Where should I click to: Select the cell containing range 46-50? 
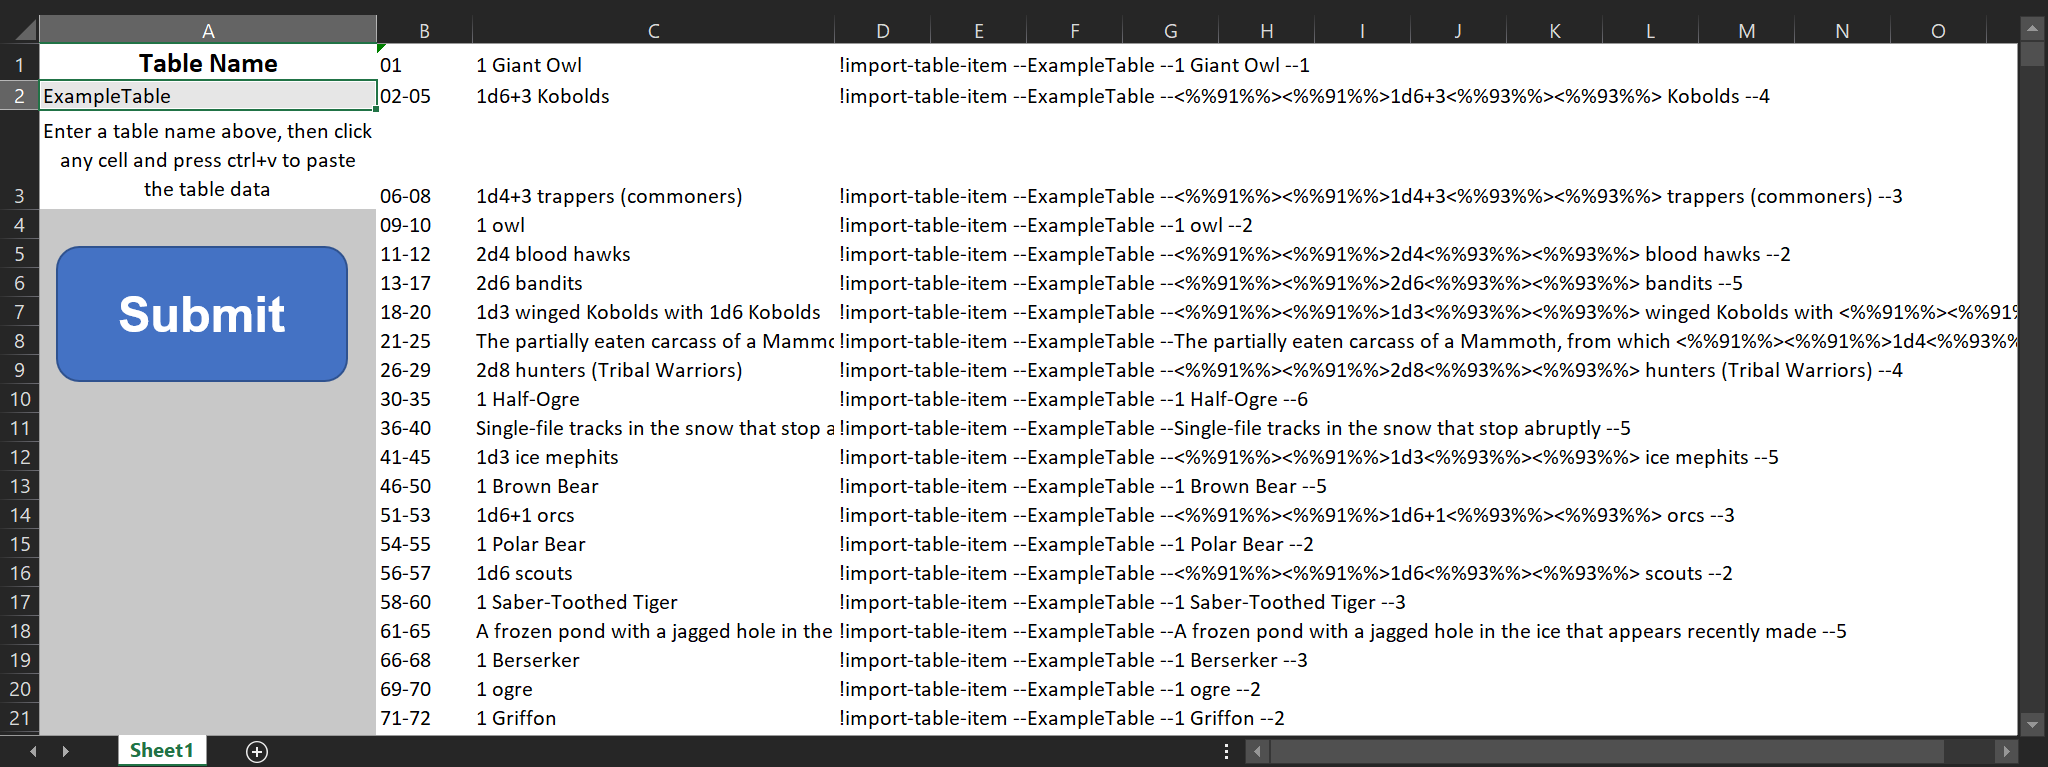tap(406, 487)
